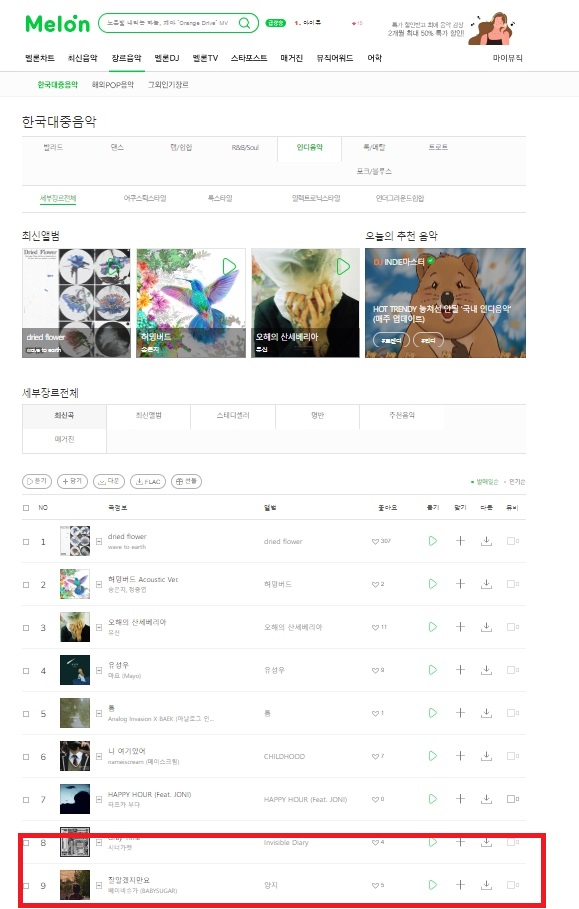The height and width of the screenshot is (909, 579).
Task: Open the DJ 인디마스터 recommendation banner
Action: (445, 303)
